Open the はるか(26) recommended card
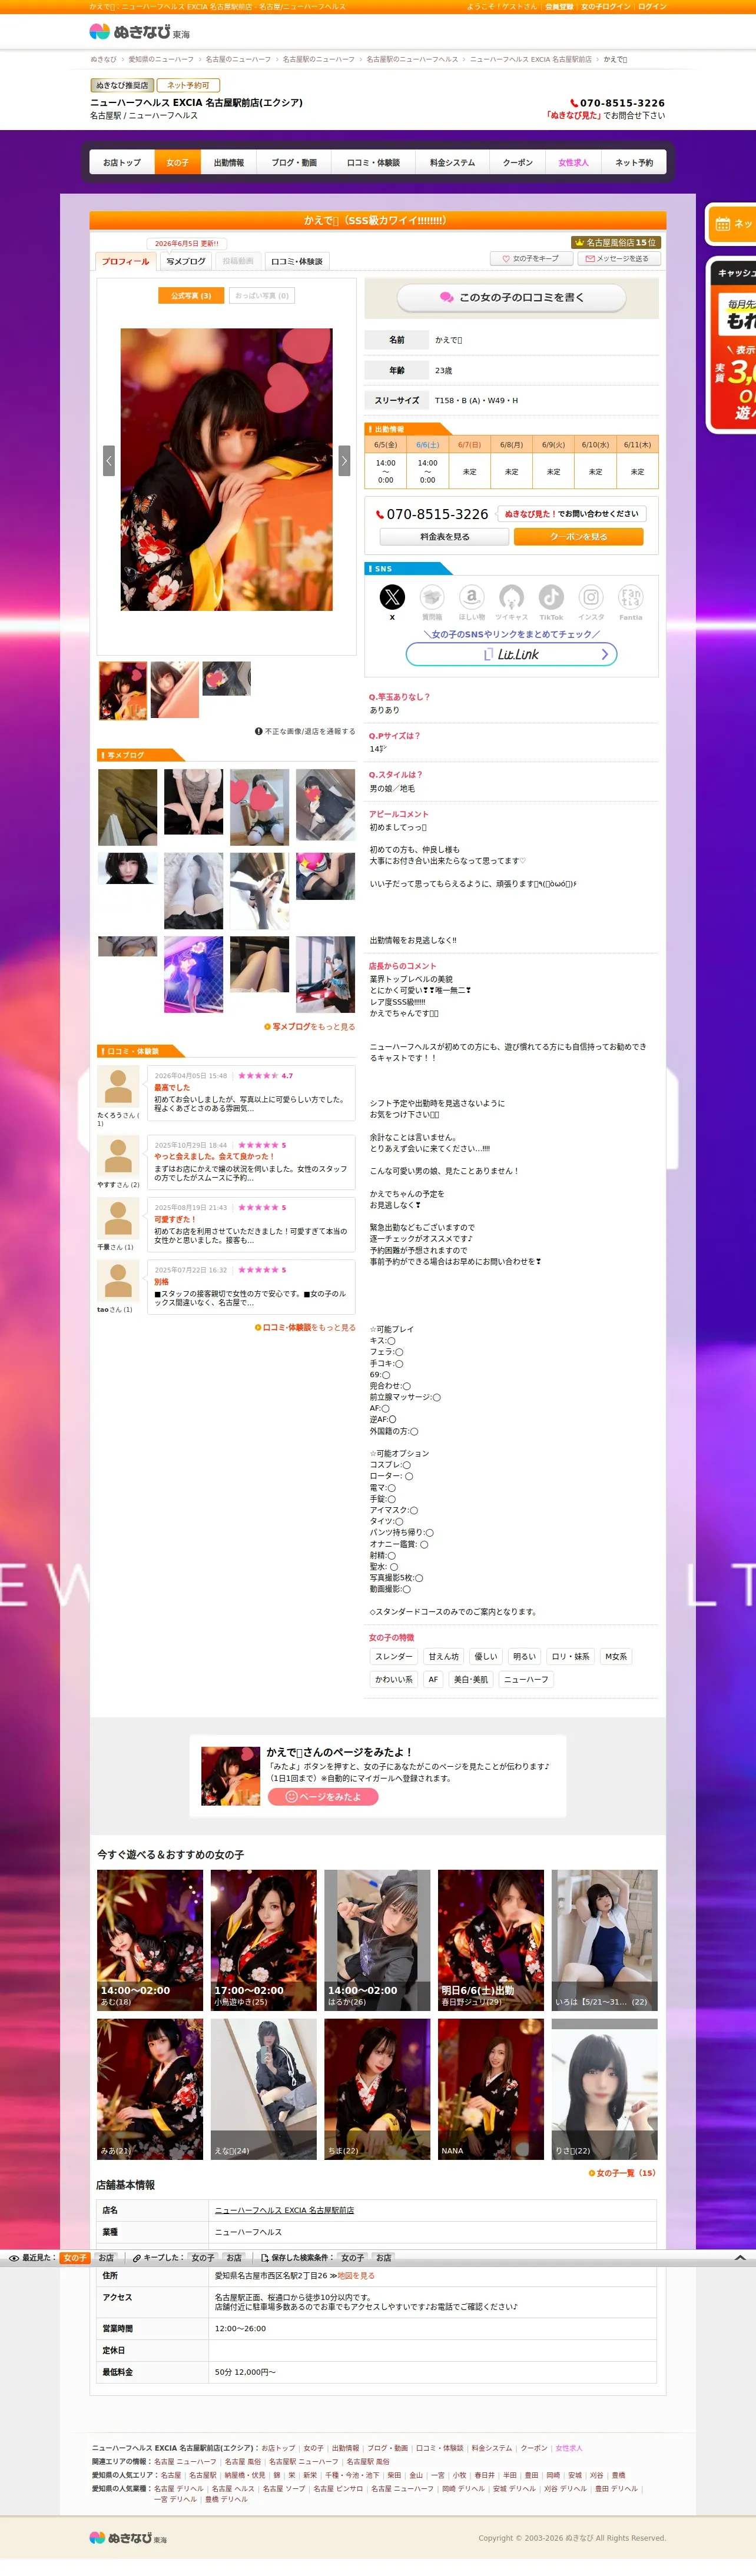Viewport: 756px width, 2576px height. coord(377,1940)
